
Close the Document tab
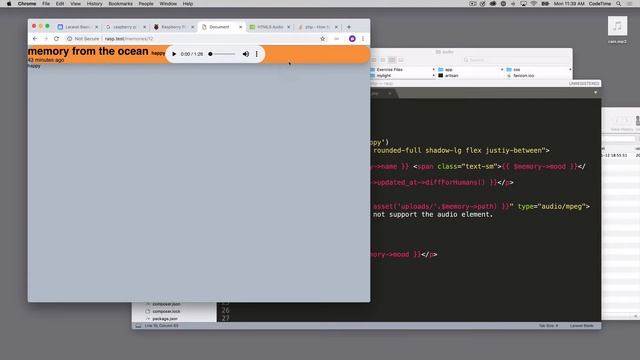[240, 27]
